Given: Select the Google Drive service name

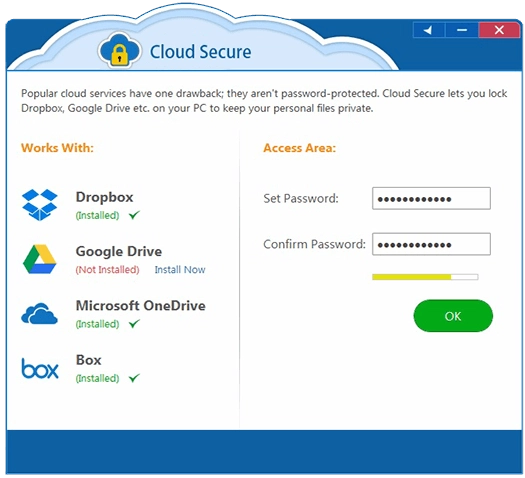Looking at the screenshot, I should tap(119, 251).
